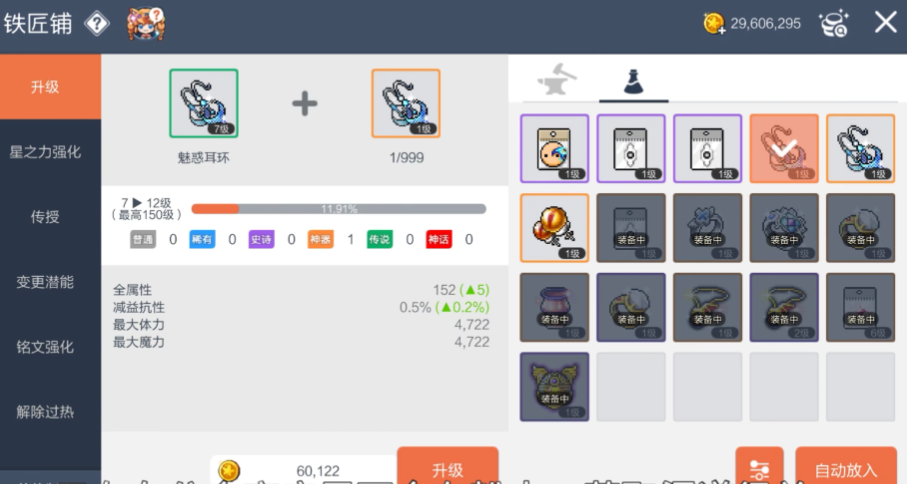Open the coin exchange icon beside gold
907x484 pixels.
834,24
